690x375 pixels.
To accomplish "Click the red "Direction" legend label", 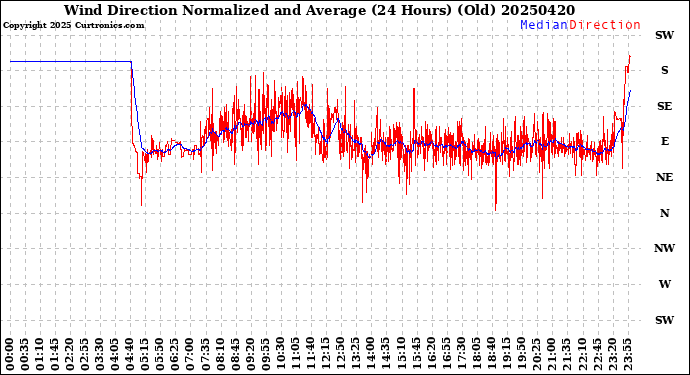I will [x=605, y=25].
